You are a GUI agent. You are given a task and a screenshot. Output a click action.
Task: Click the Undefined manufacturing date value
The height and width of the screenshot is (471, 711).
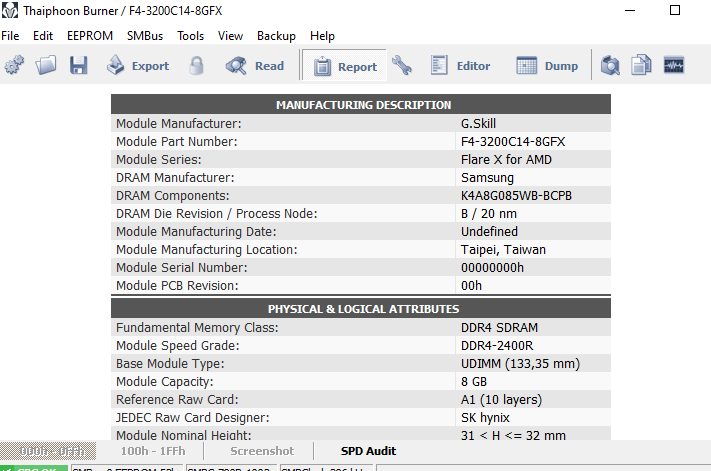point(489,232)
